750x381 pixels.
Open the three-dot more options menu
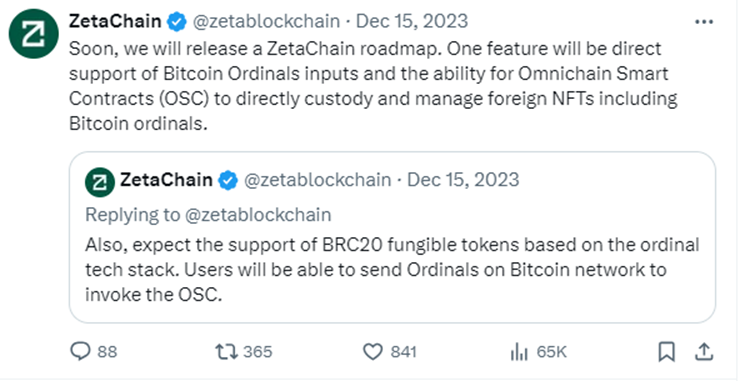(x=704, y=22)
